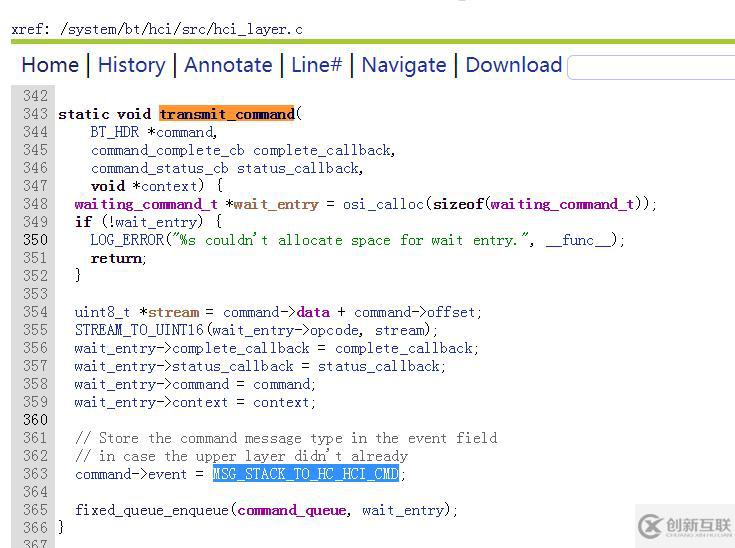
Task: Click waiting_command_t type at start of line 348
Action: point(146,204)
